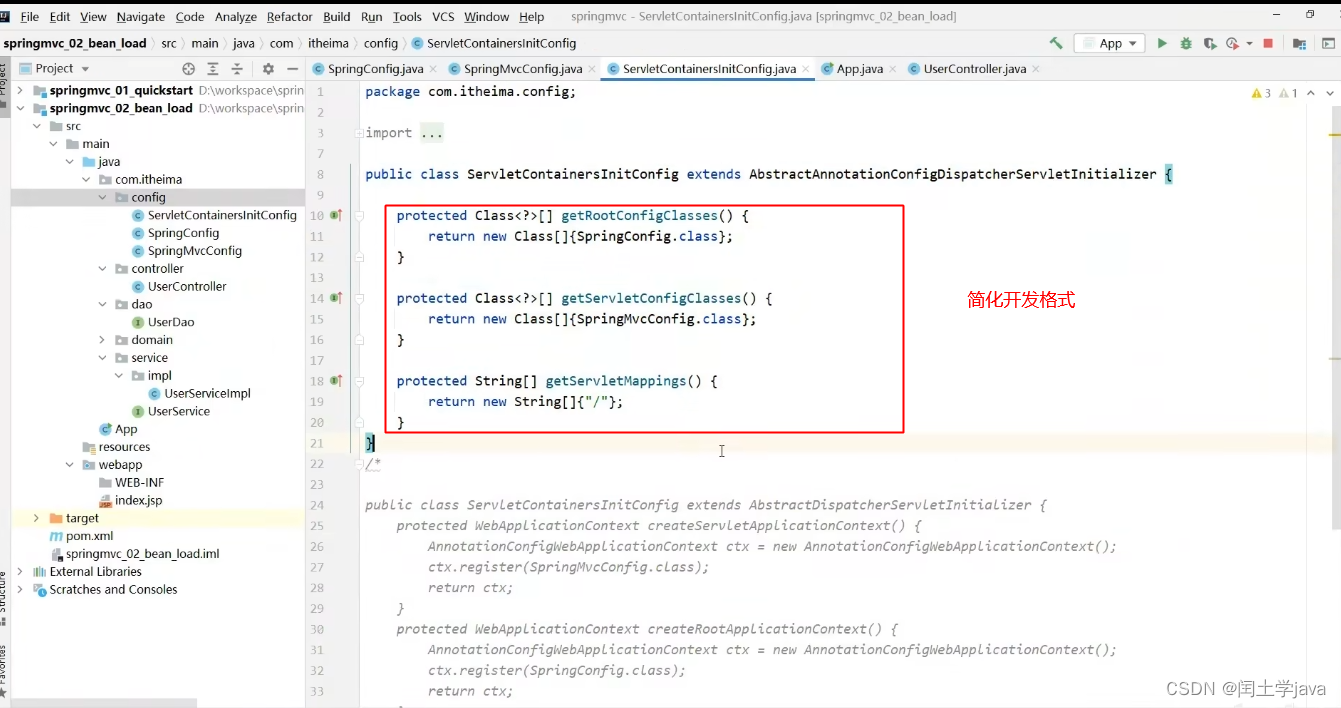Hide the Project tool window
The image size is (1341, 708).
(292, 69)
